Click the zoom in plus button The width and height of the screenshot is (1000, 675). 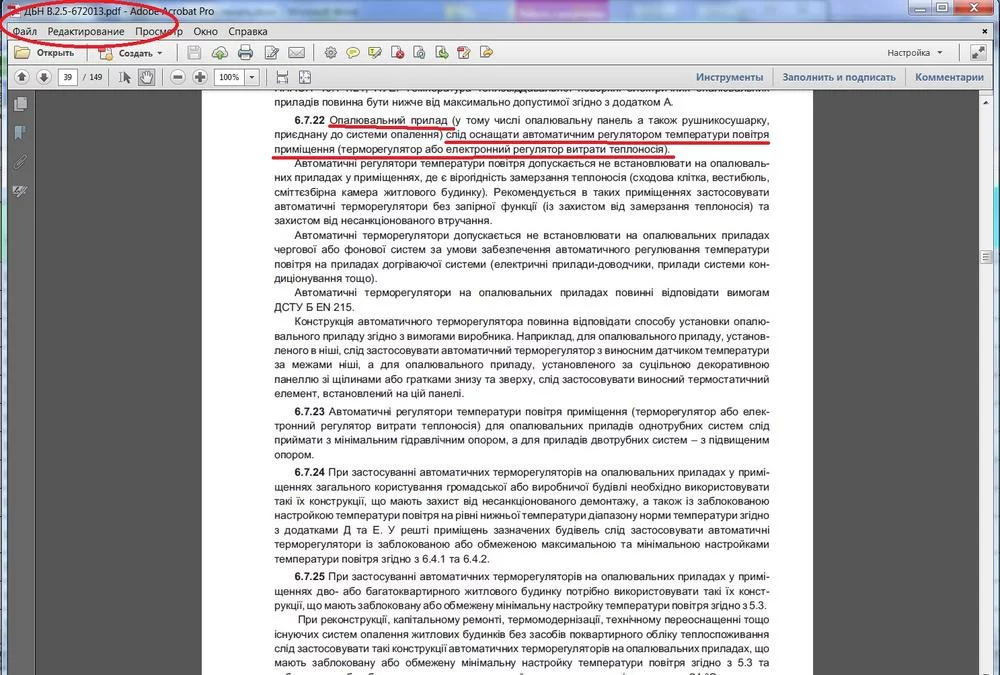[200, 77]
